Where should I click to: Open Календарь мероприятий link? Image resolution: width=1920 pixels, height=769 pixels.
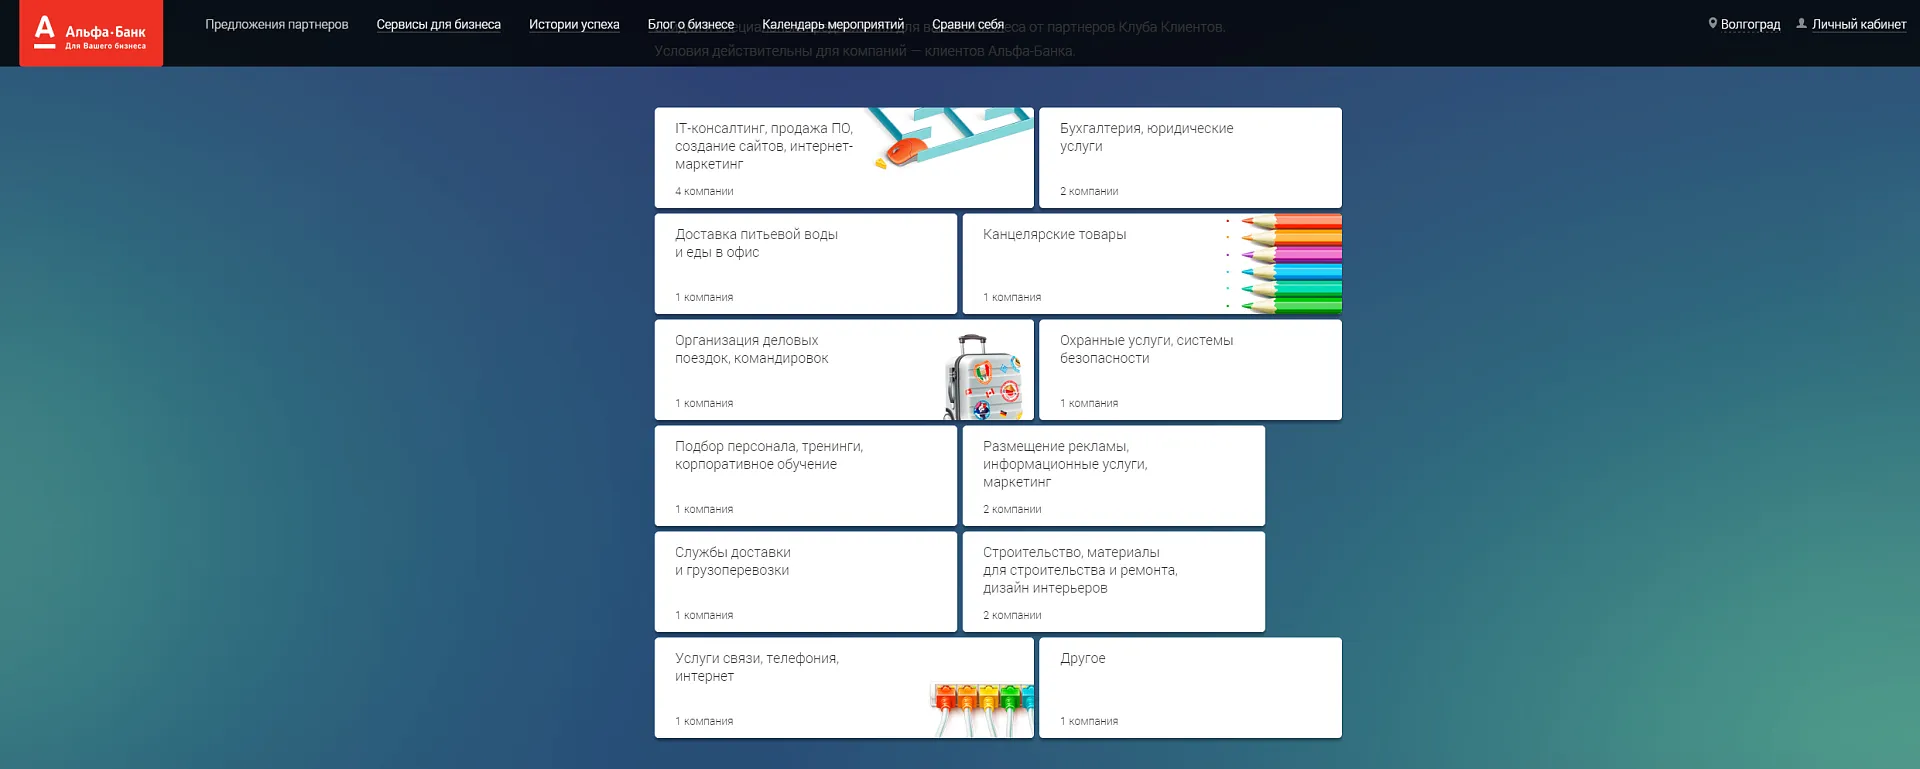pos(832,25)
